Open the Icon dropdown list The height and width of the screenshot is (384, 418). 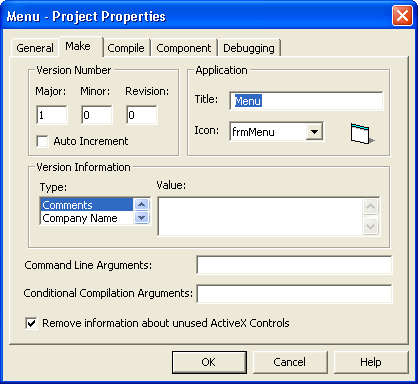314,132
